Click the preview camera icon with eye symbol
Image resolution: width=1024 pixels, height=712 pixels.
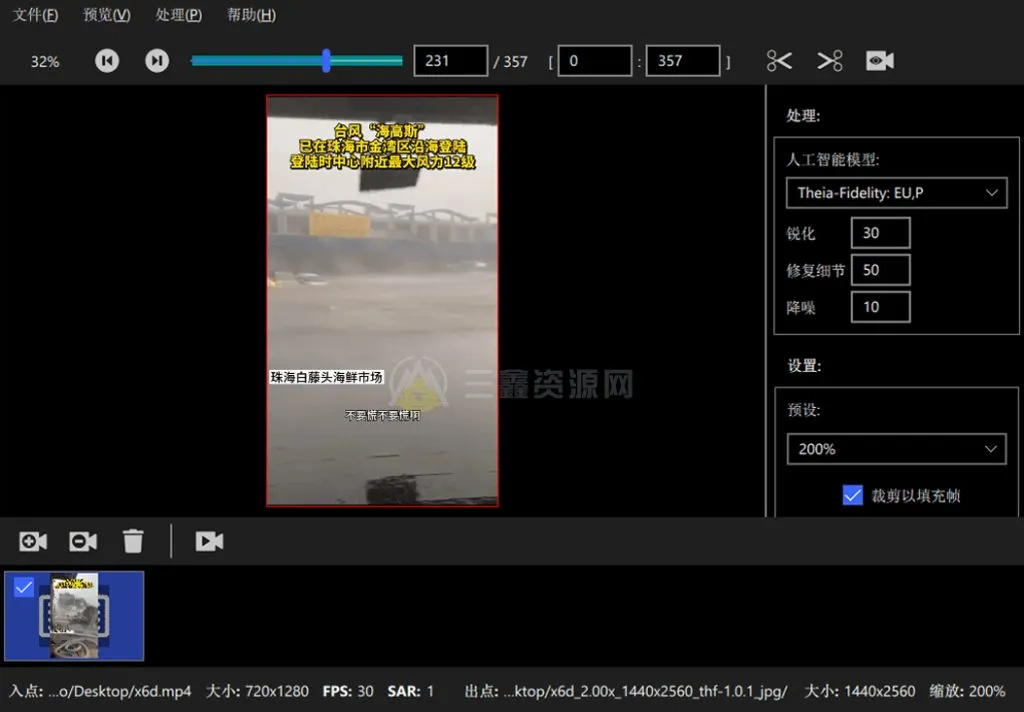click(879, 60)
